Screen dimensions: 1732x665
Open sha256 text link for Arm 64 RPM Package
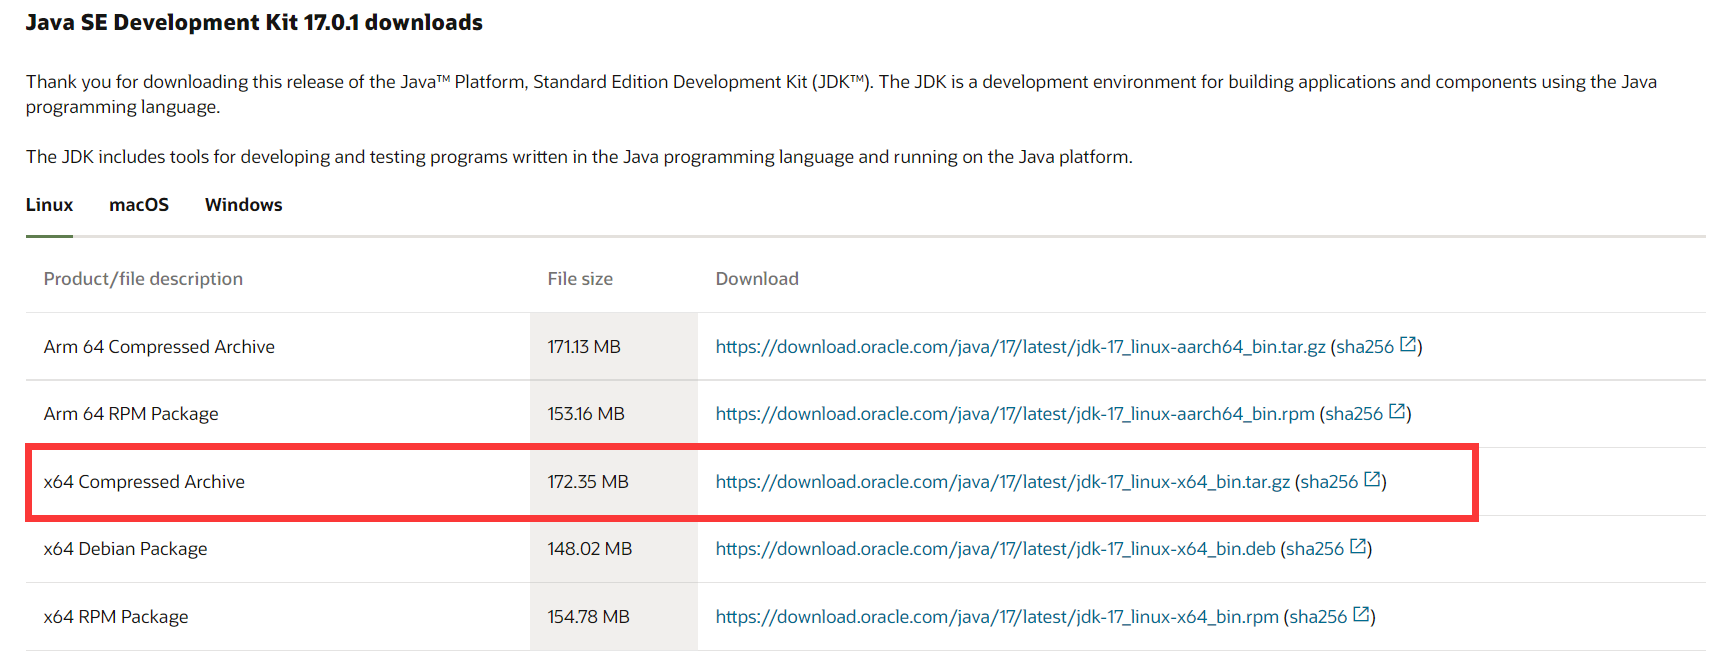pos(1354,414)
